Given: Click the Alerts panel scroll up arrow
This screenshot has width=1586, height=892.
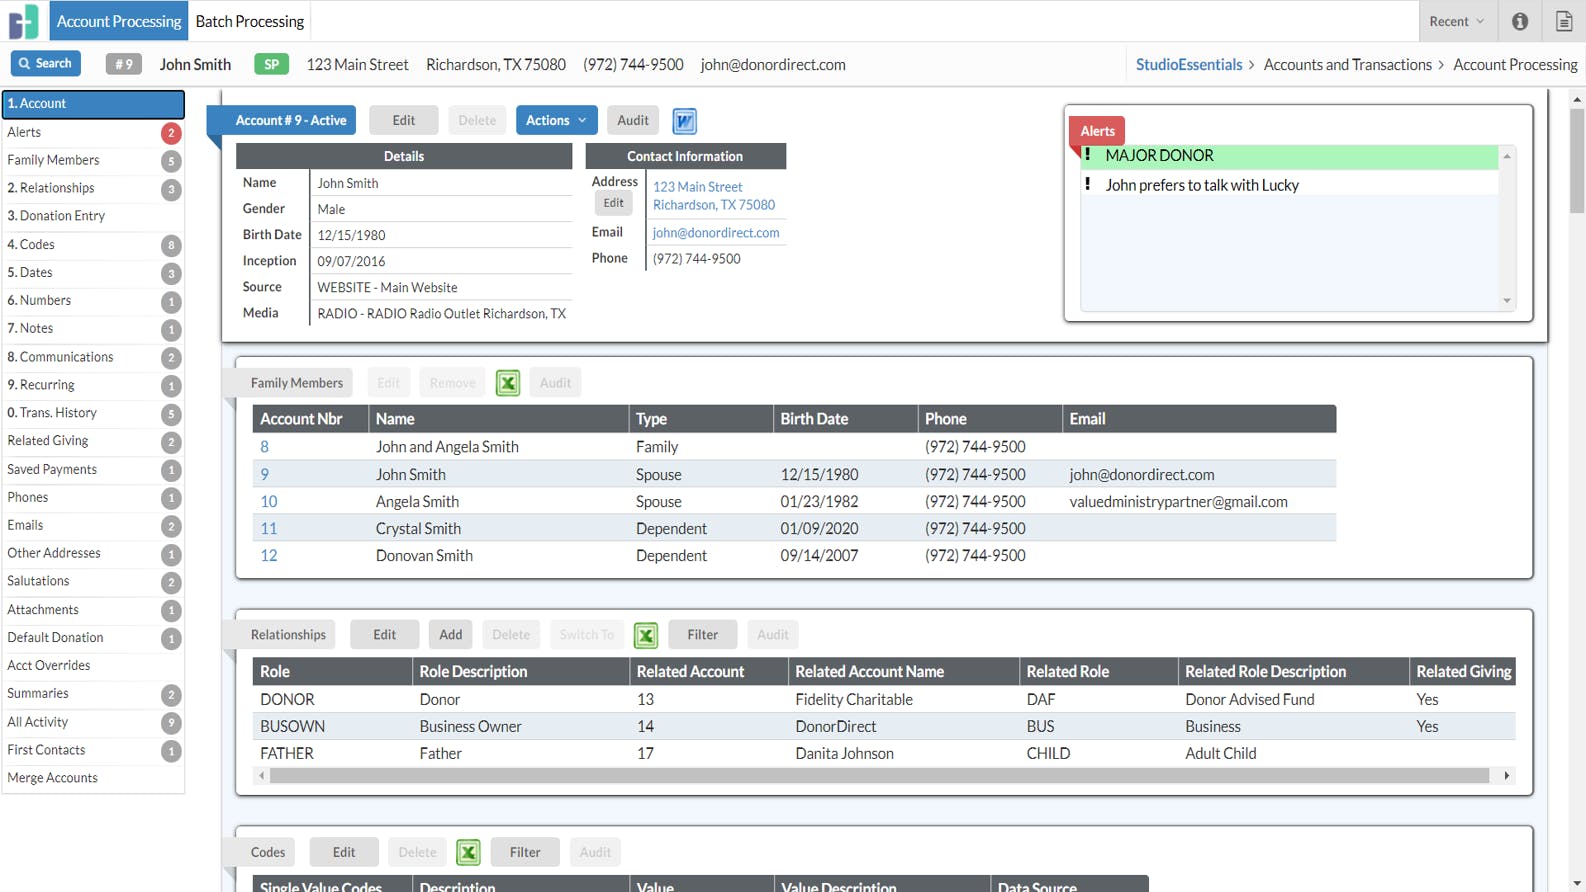Looking at the screenshot, I should click(1507, 156).
